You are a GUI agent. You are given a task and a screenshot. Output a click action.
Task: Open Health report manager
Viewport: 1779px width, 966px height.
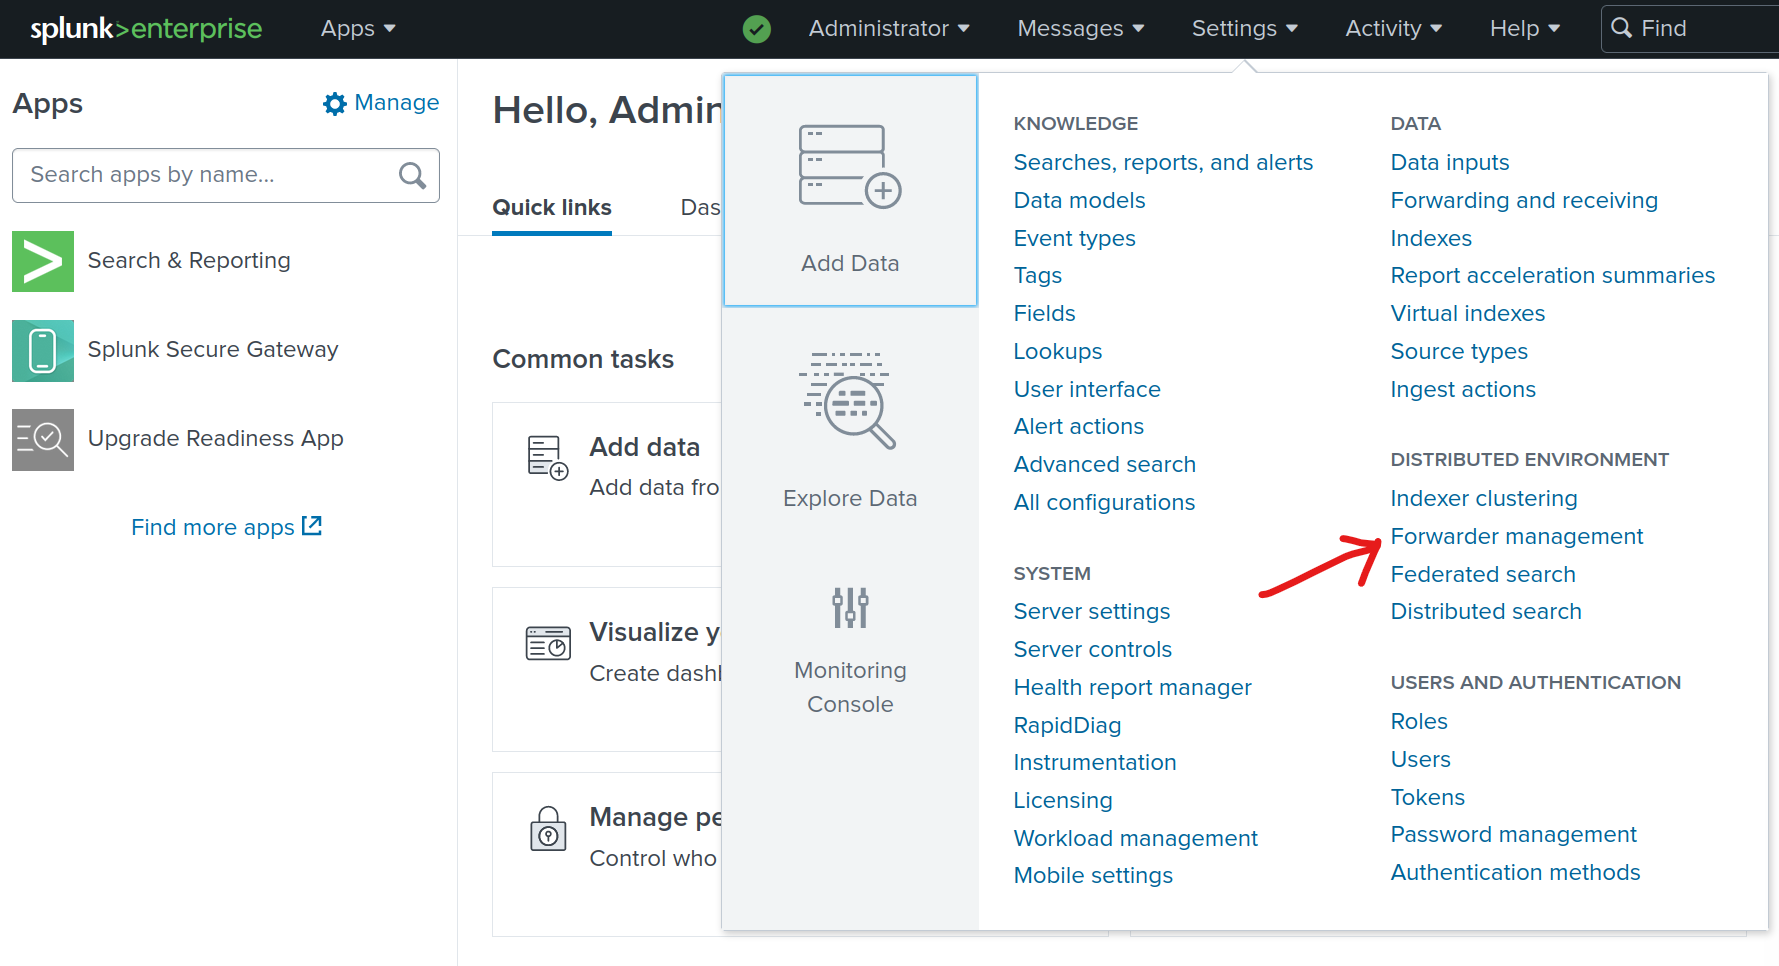(x=1132, y=688)
